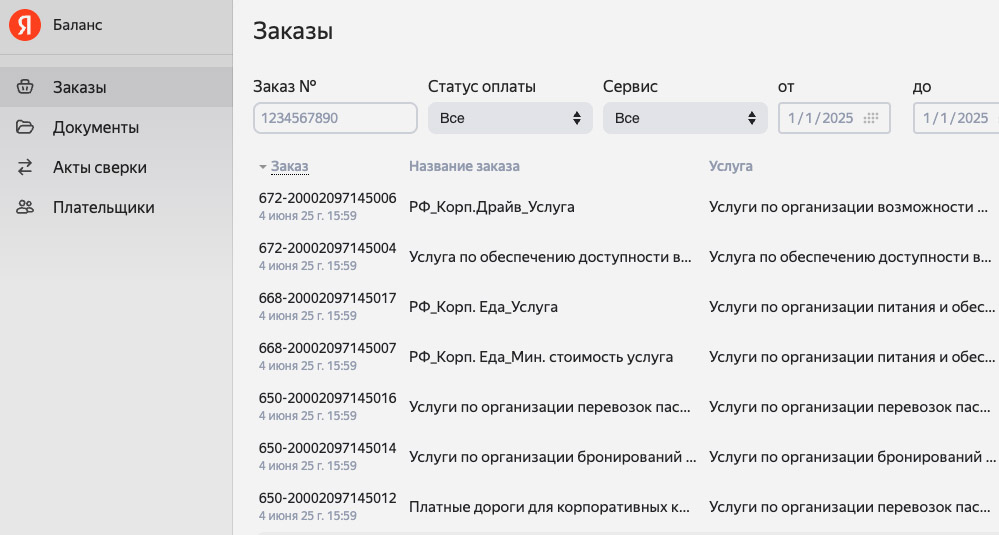Select order row 650-20002097145012
The width and height of the screenshot is (999, 535).
[327, 498]
